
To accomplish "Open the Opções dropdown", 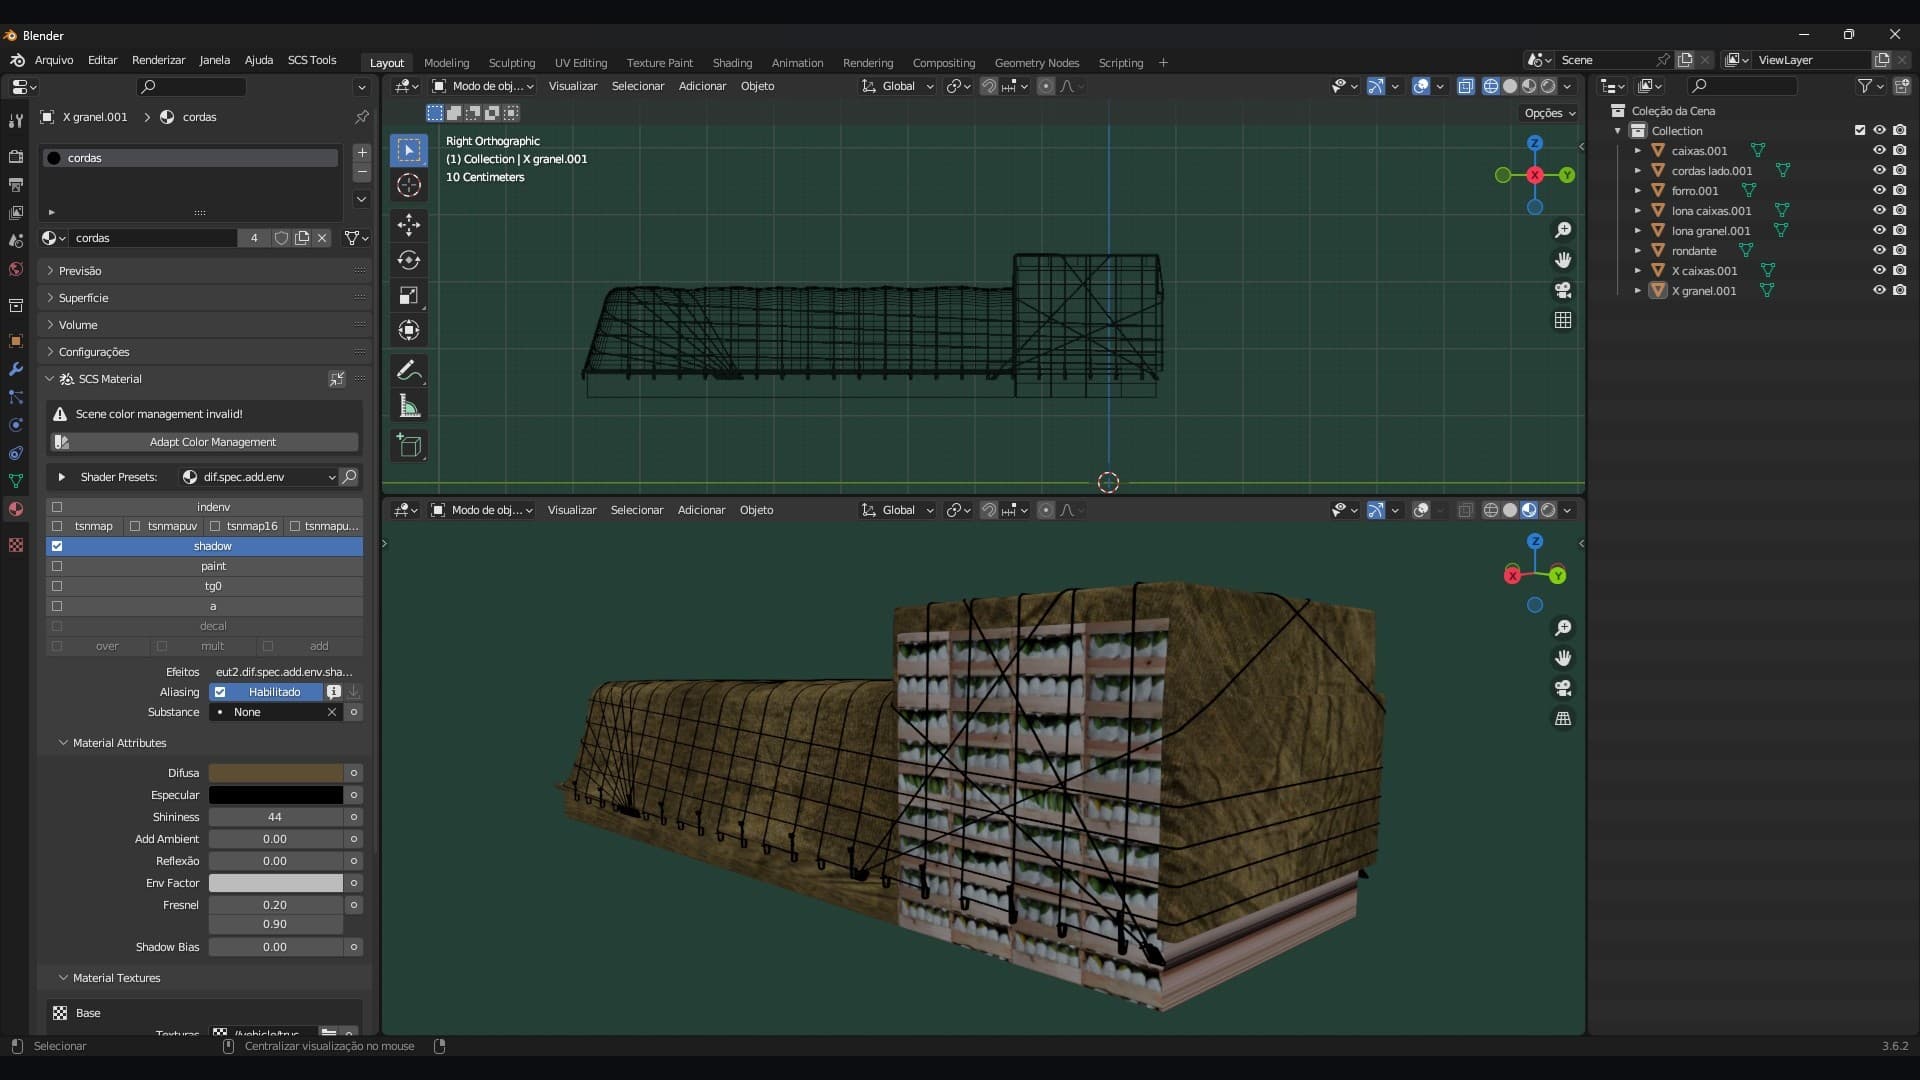I will (1549, 113).
